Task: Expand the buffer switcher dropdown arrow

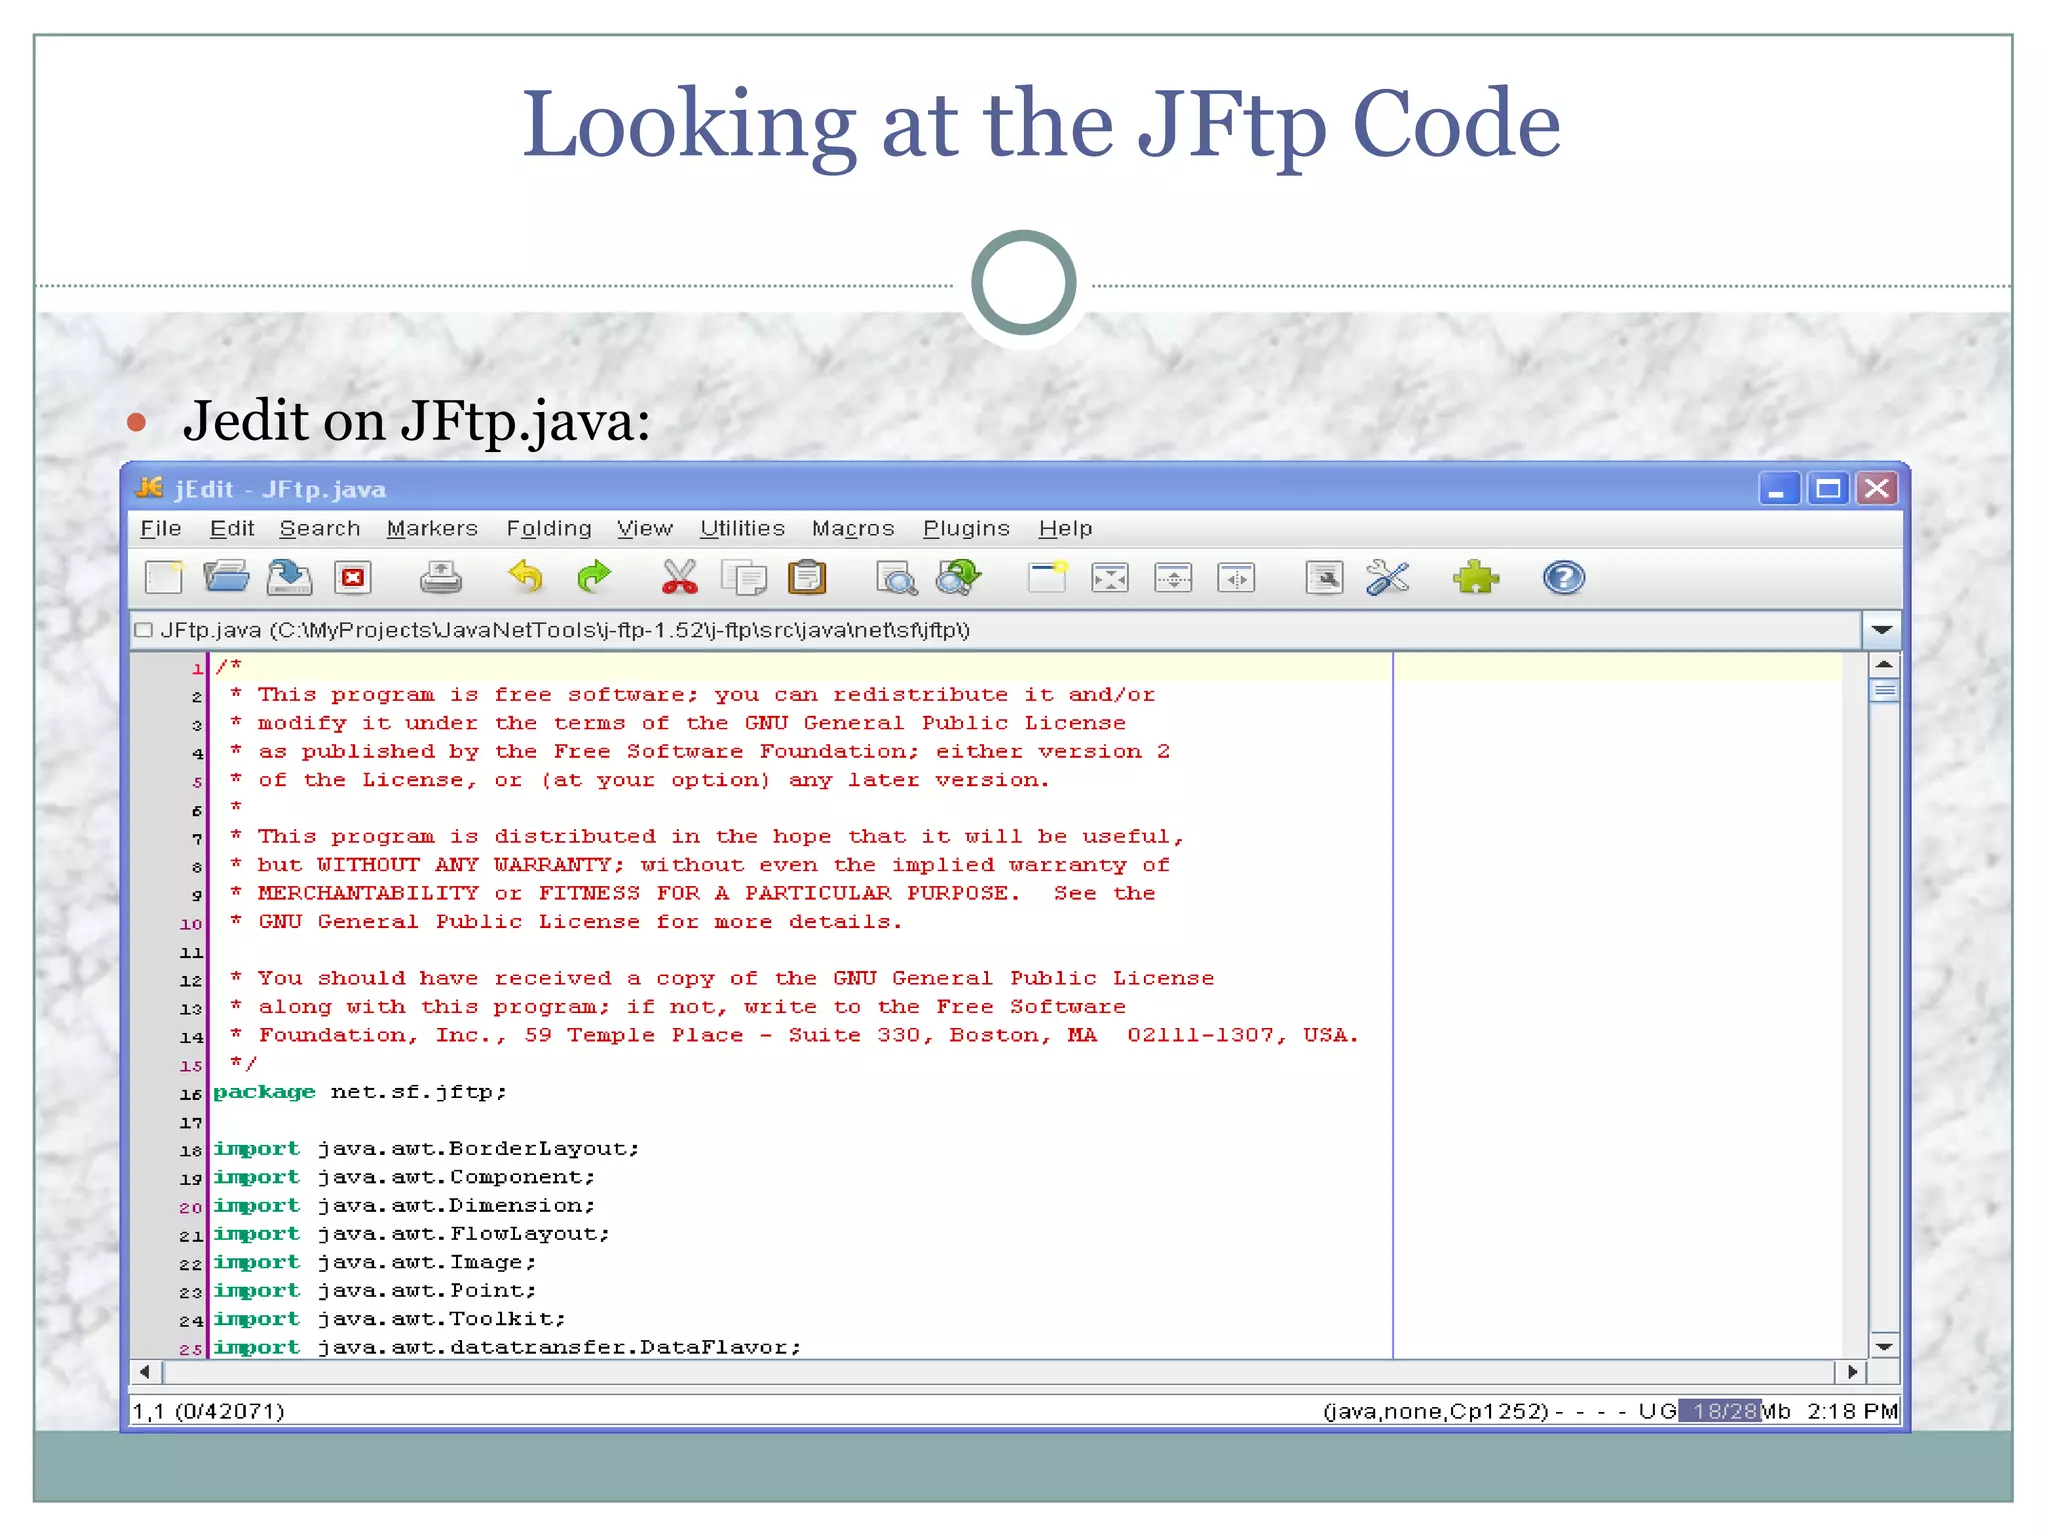Action: click(1881, 630)
